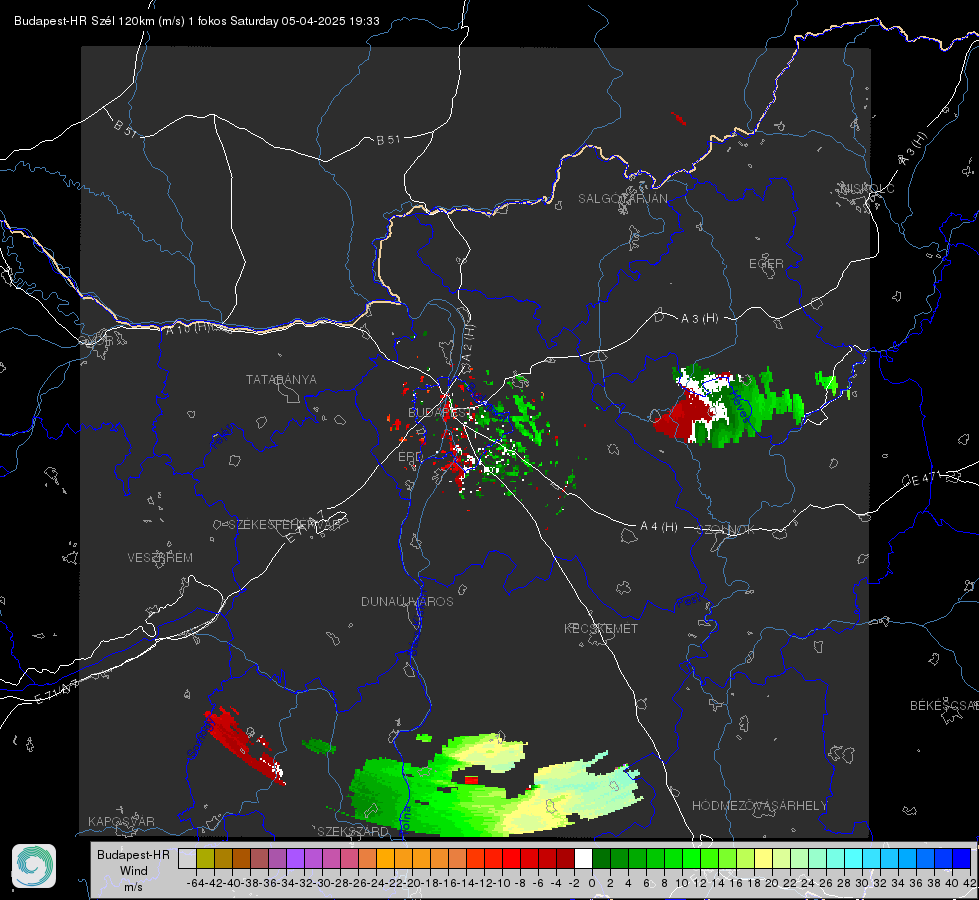Click the BÉKÉSCSABA city label

point(944,706)
